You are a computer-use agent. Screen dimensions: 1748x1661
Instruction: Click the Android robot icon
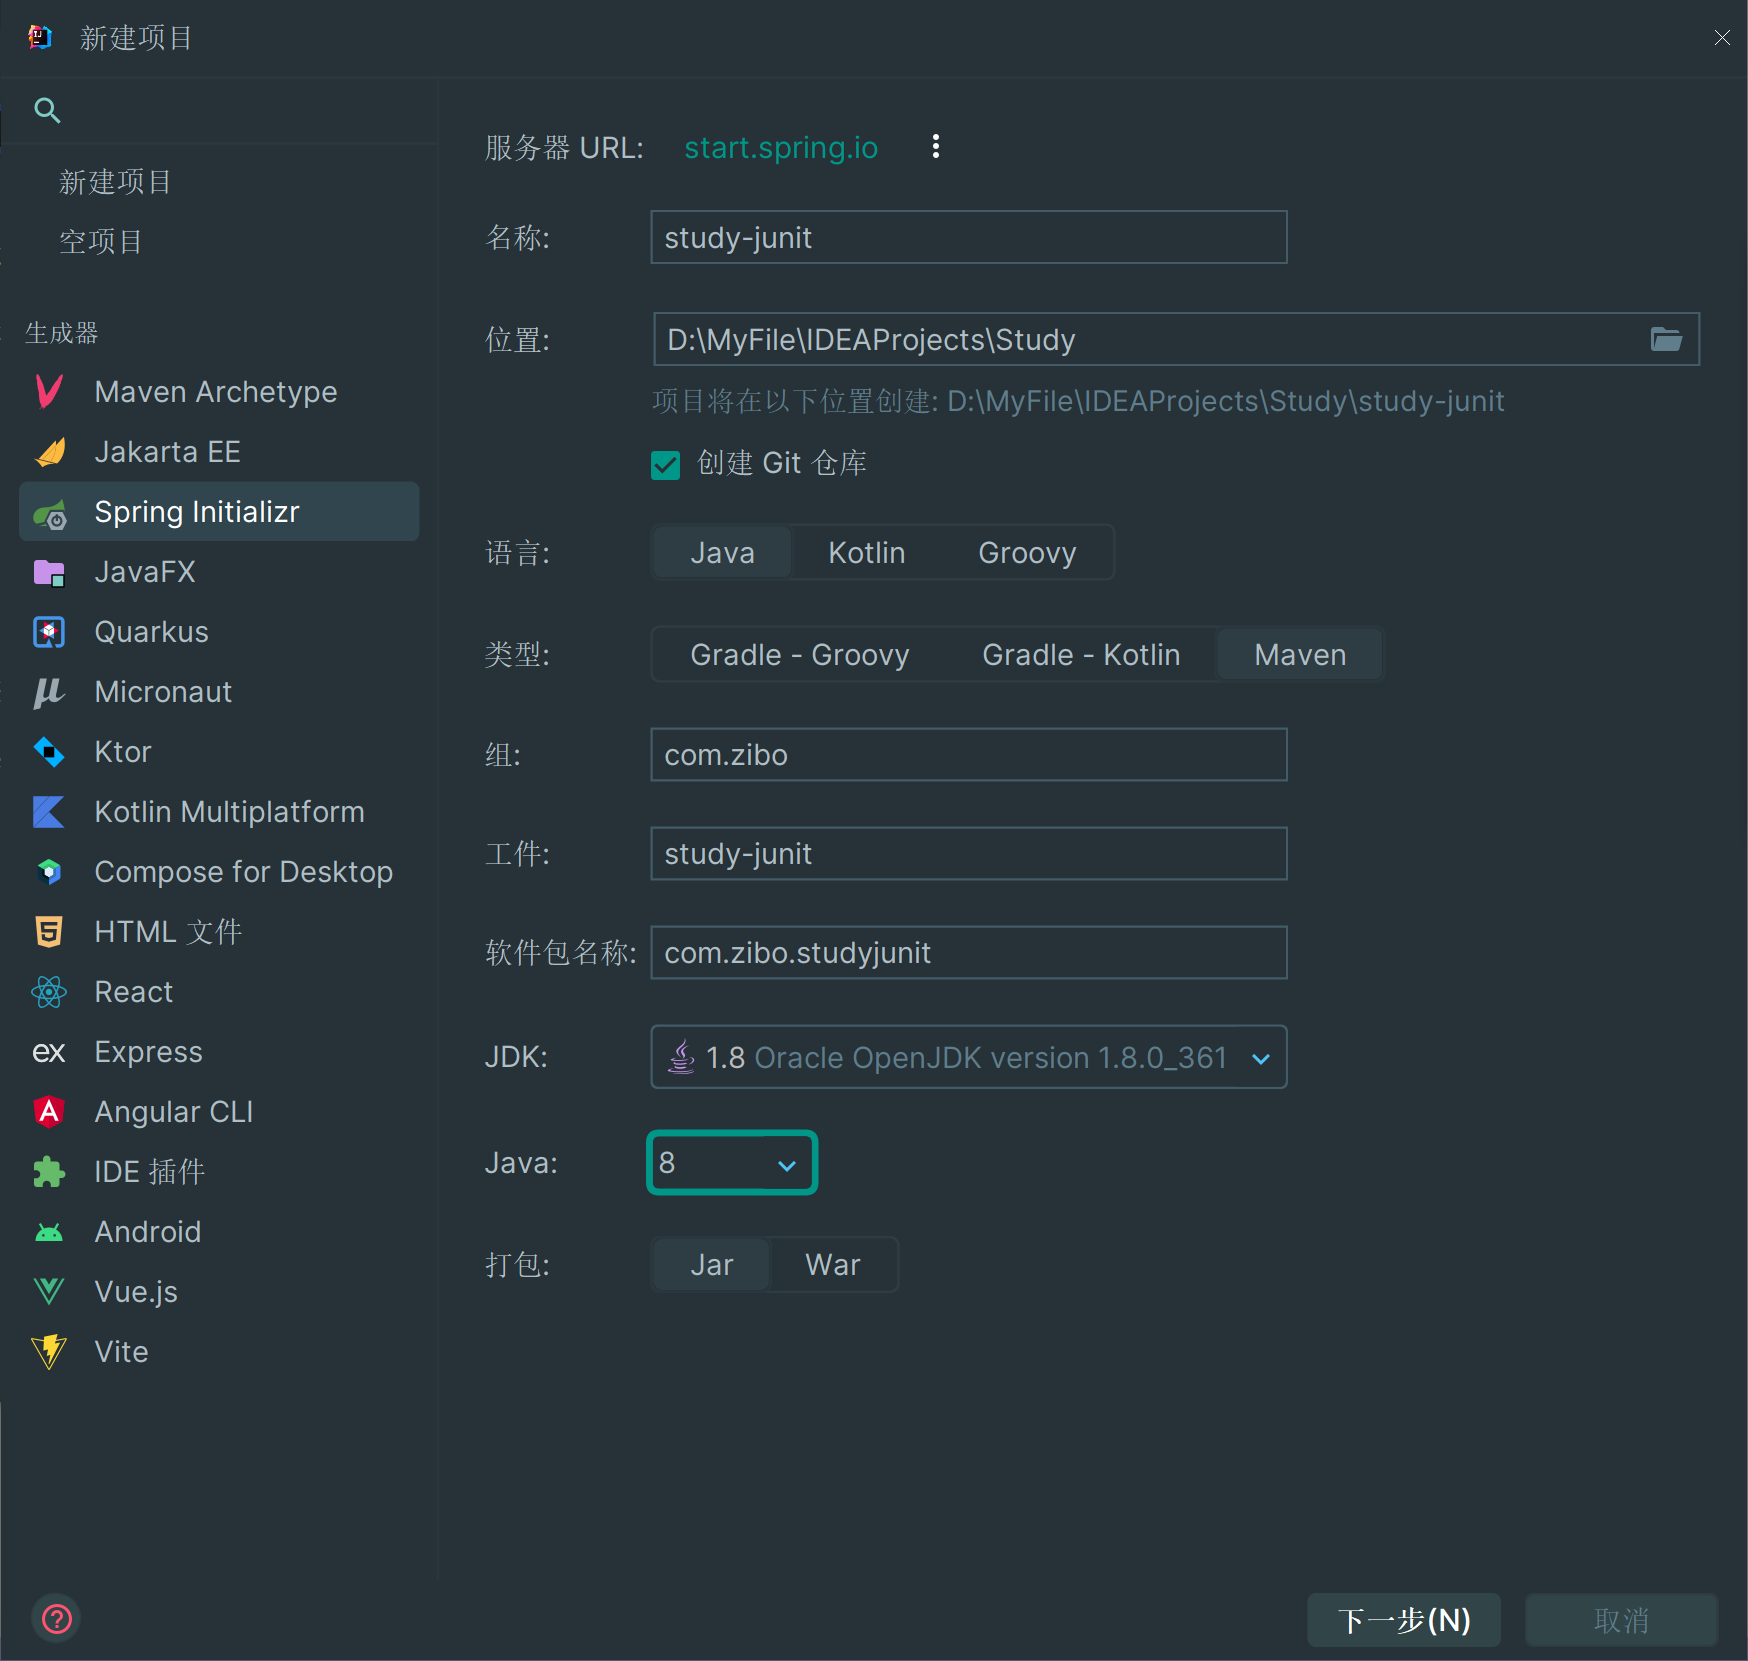point(49,1233)
